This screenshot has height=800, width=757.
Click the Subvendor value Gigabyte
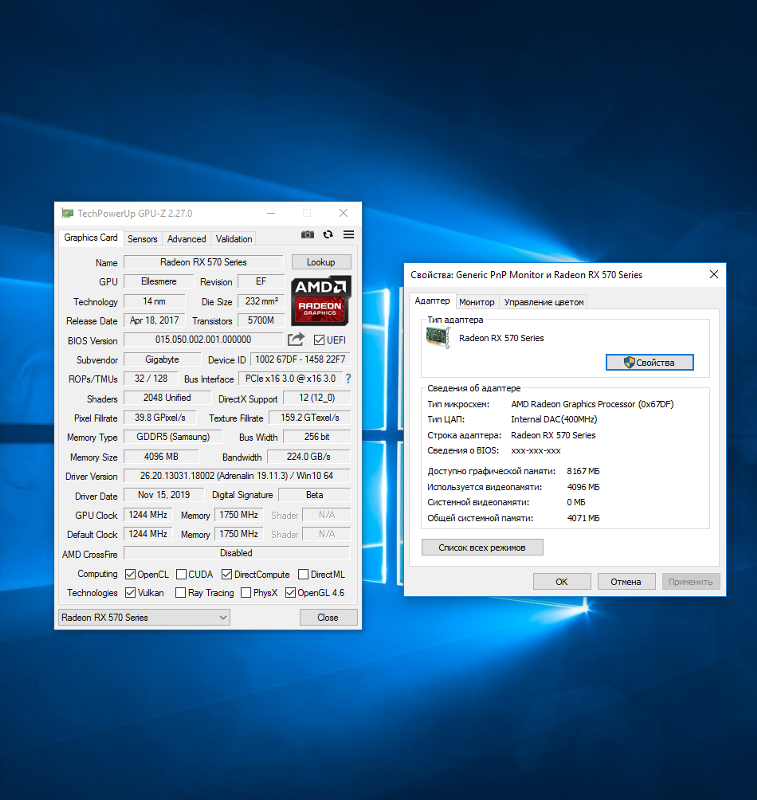(162, 359)
